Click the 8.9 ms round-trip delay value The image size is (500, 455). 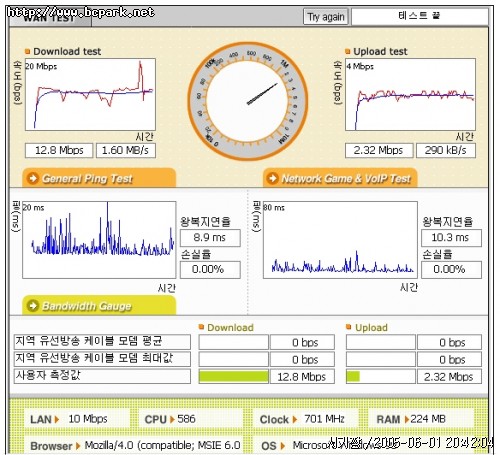[210, 238]
